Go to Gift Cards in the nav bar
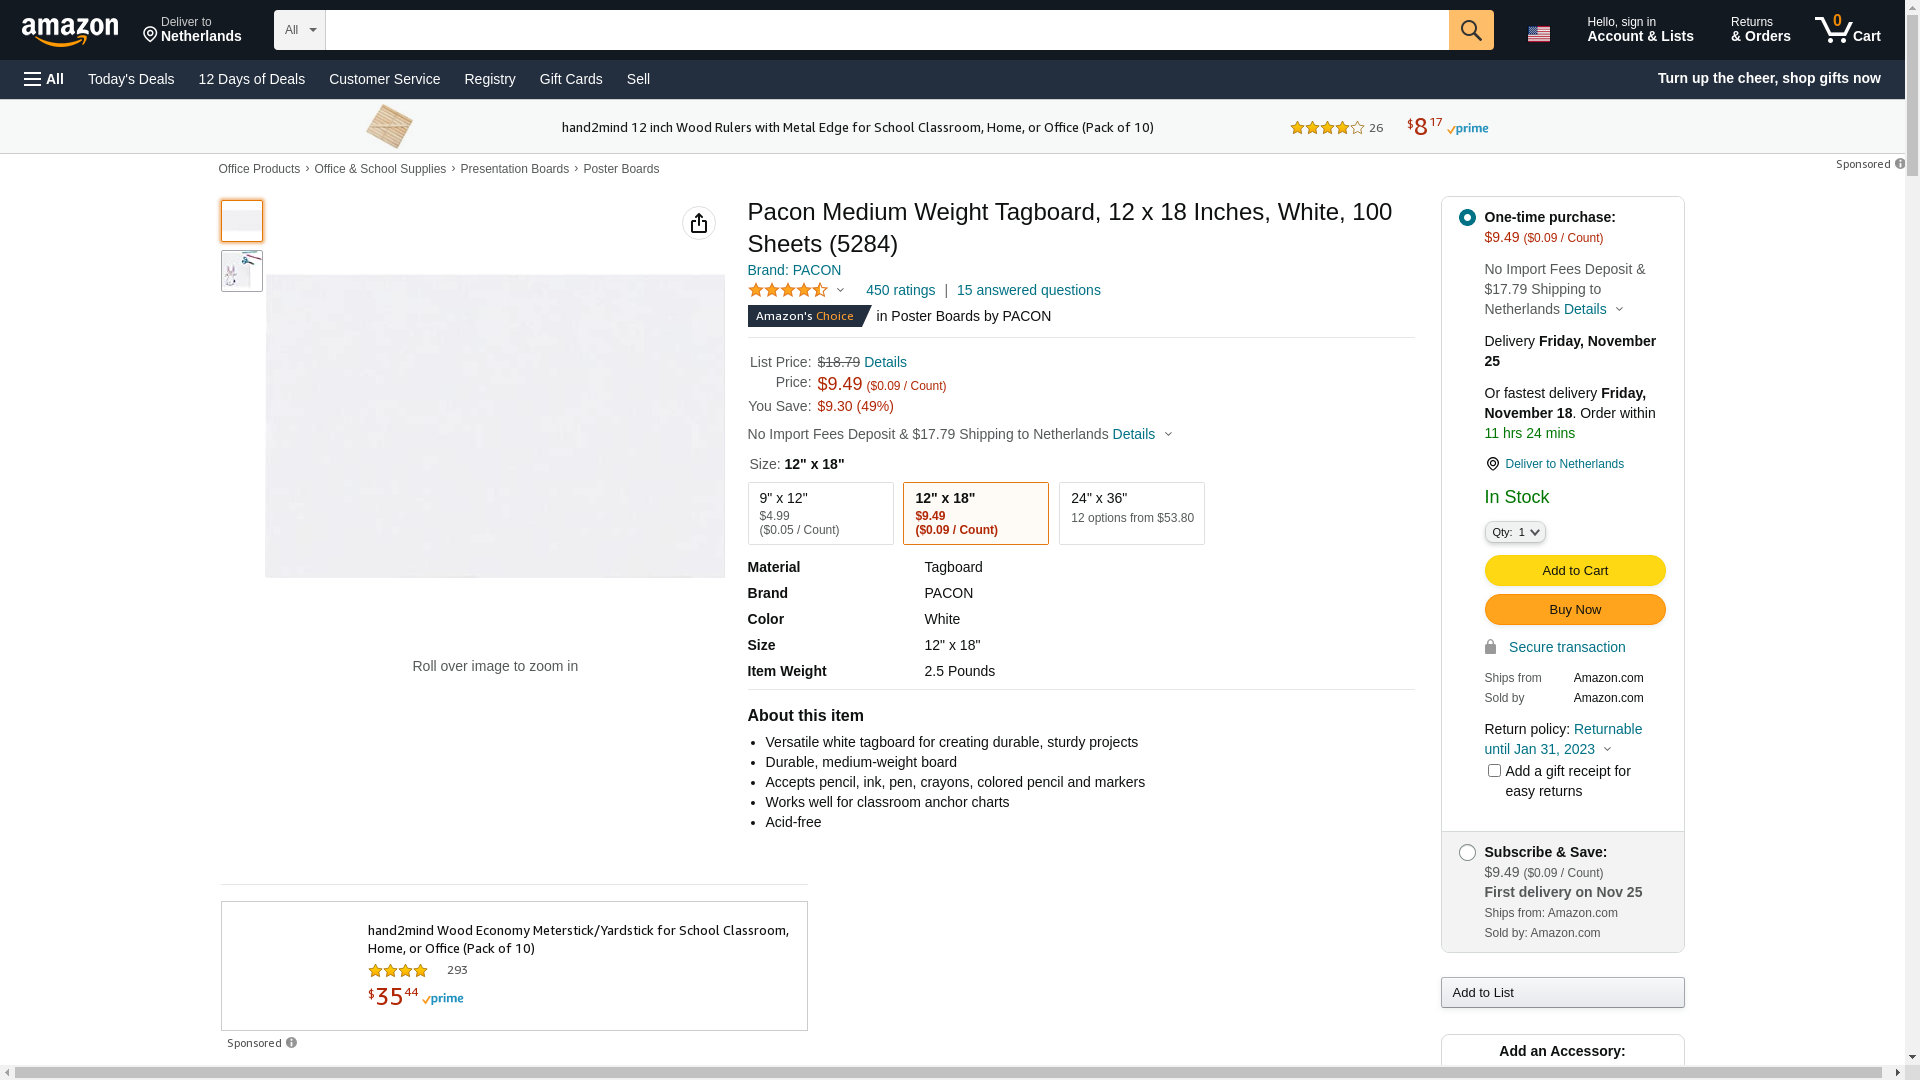 pyautogui.click(x=570, y=79)
